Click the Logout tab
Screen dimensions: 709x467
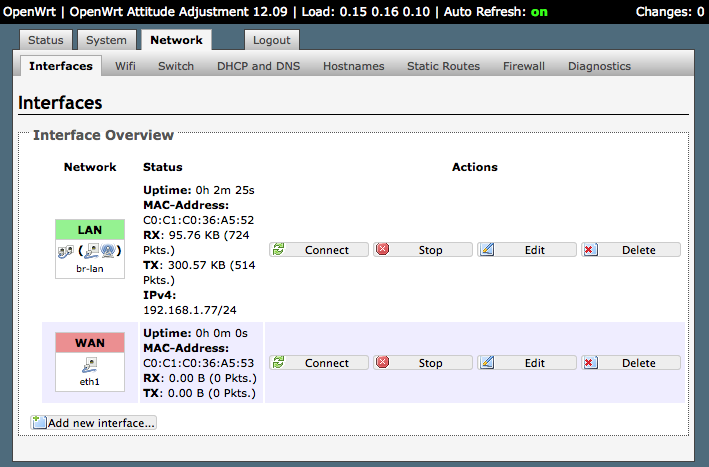pos(271,40)
